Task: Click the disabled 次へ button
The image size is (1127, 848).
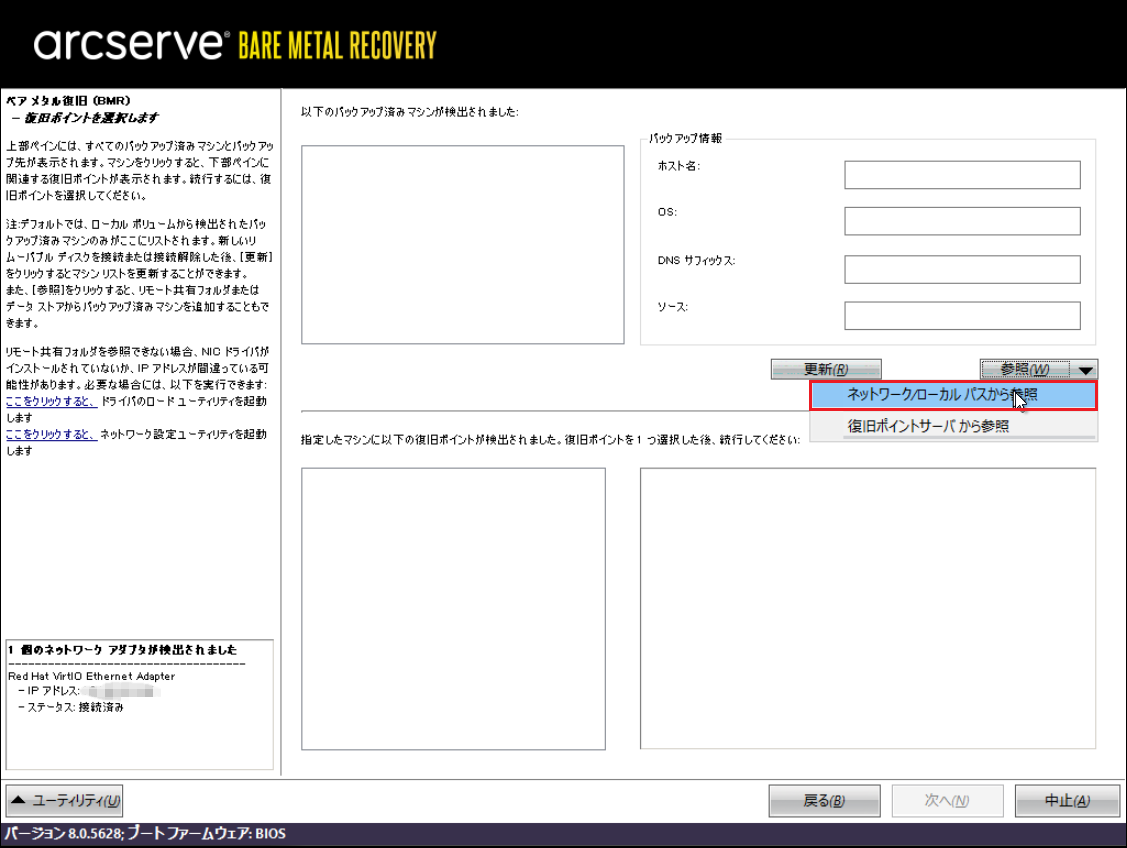Action: click(x=947, y=801)
